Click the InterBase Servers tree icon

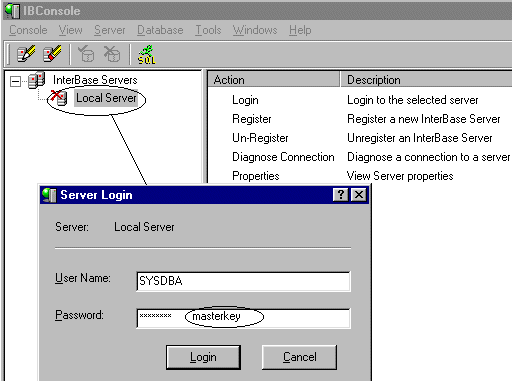[x=36, y=80]
